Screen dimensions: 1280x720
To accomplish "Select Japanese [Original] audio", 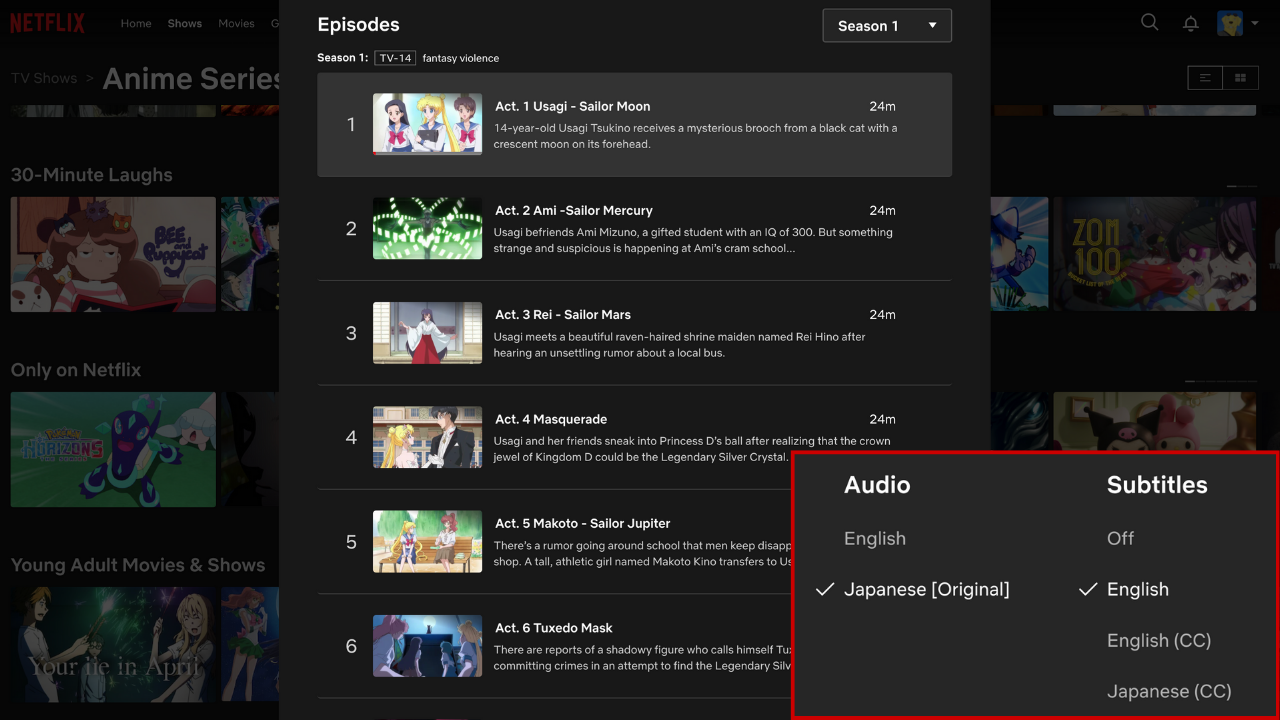I will (926, 589).
